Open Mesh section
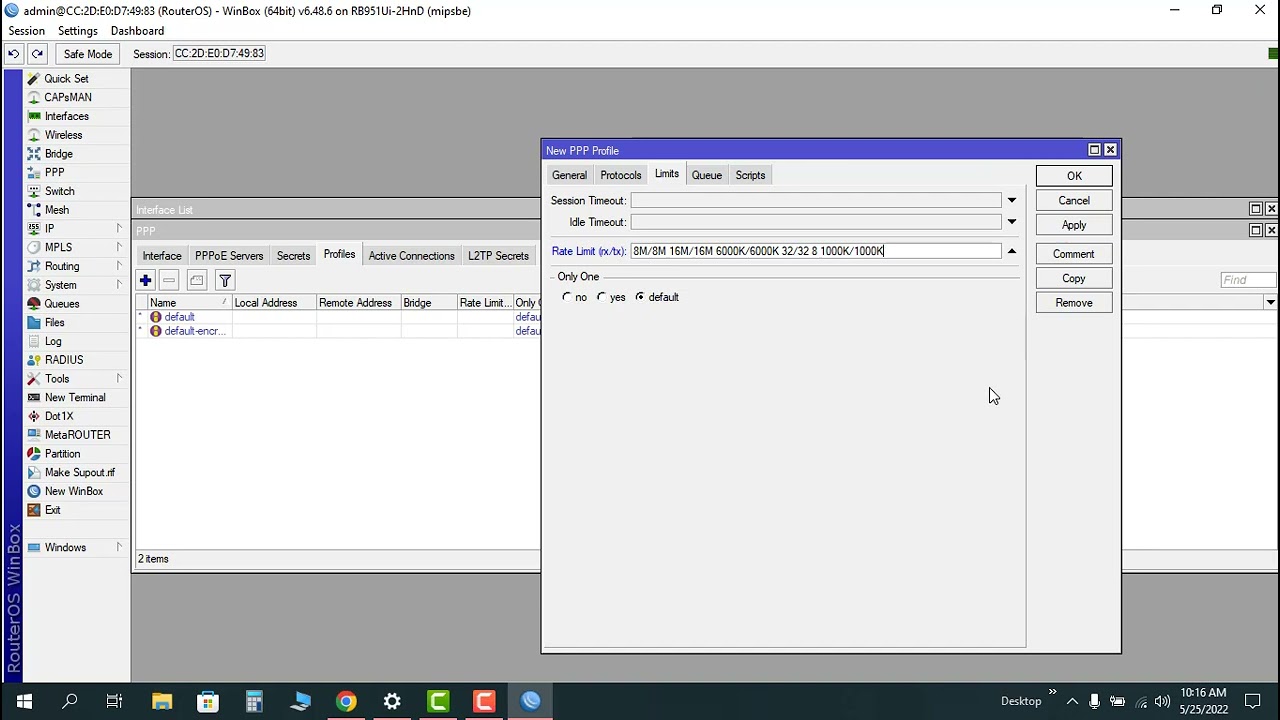This screenshot has width=1280, height=720. (56, 210)
